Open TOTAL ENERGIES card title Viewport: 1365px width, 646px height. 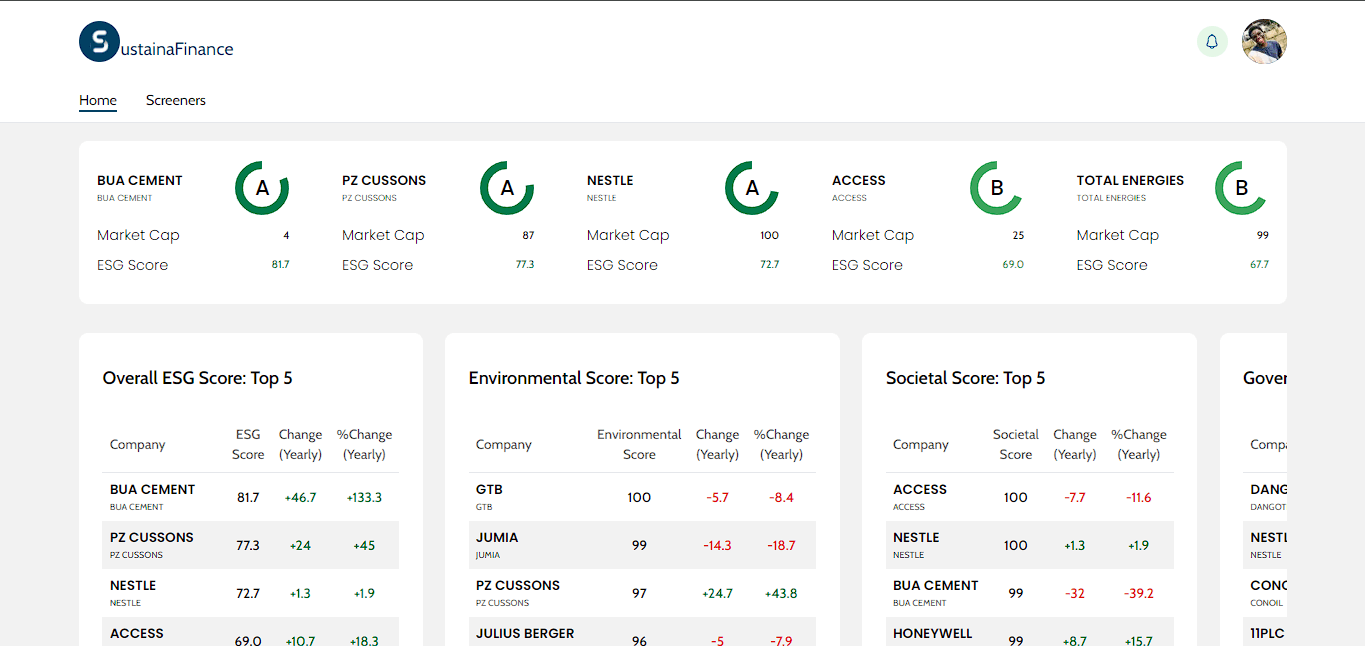point(1130,181)
